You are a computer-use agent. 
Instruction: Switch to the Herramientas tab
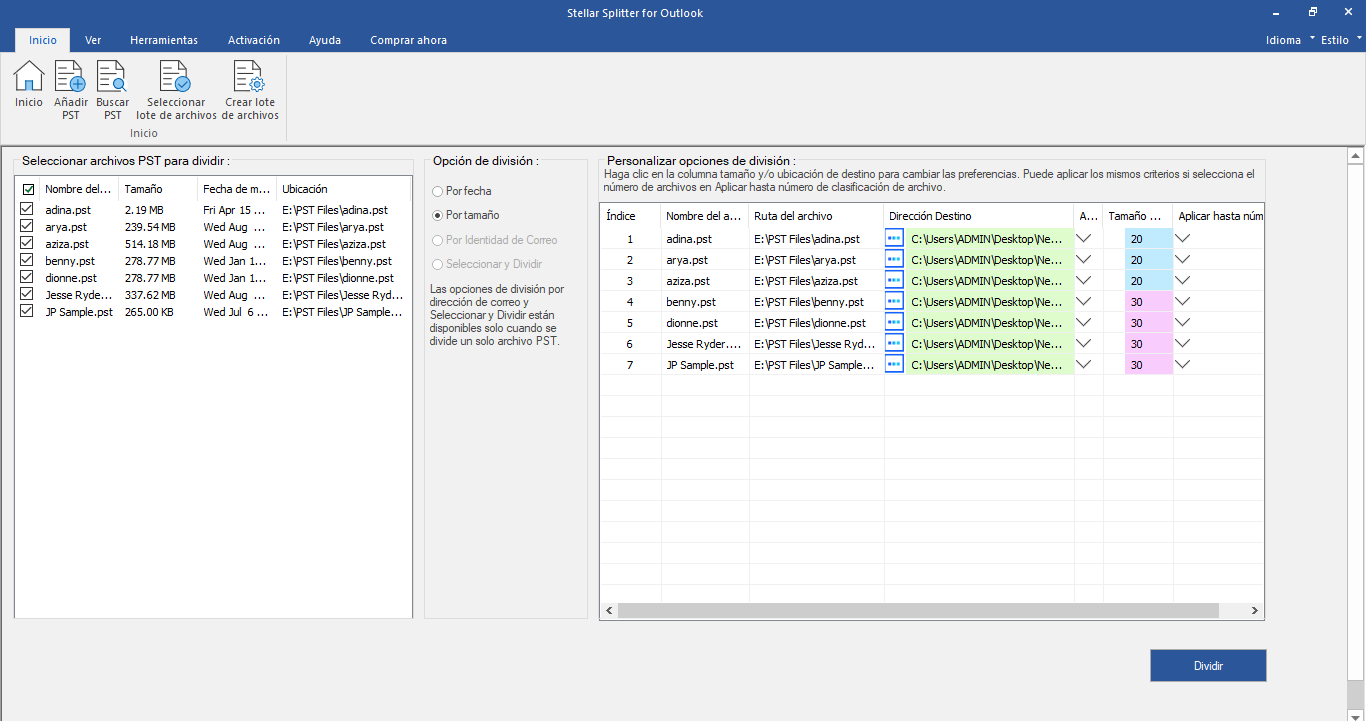pos(164,40)
